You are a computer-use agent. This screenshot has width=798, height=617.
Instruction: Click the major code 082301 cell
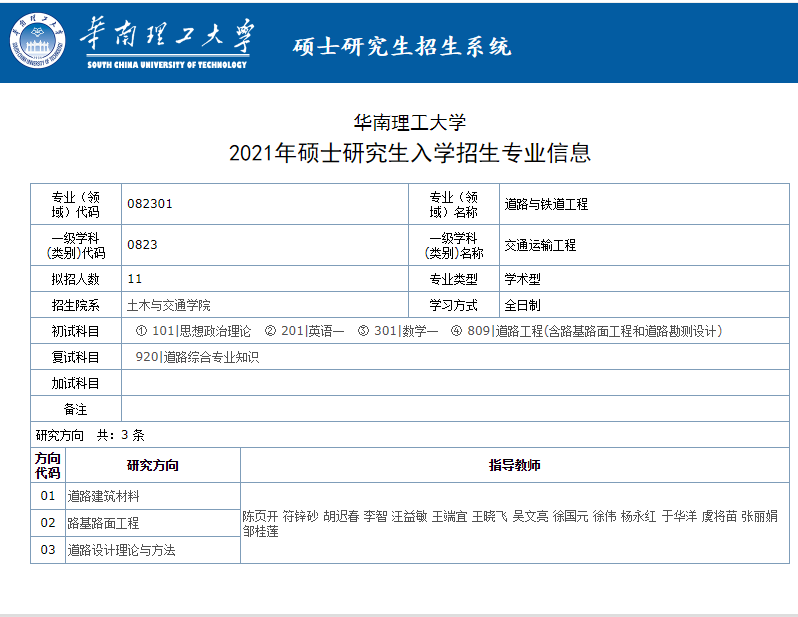150,204
